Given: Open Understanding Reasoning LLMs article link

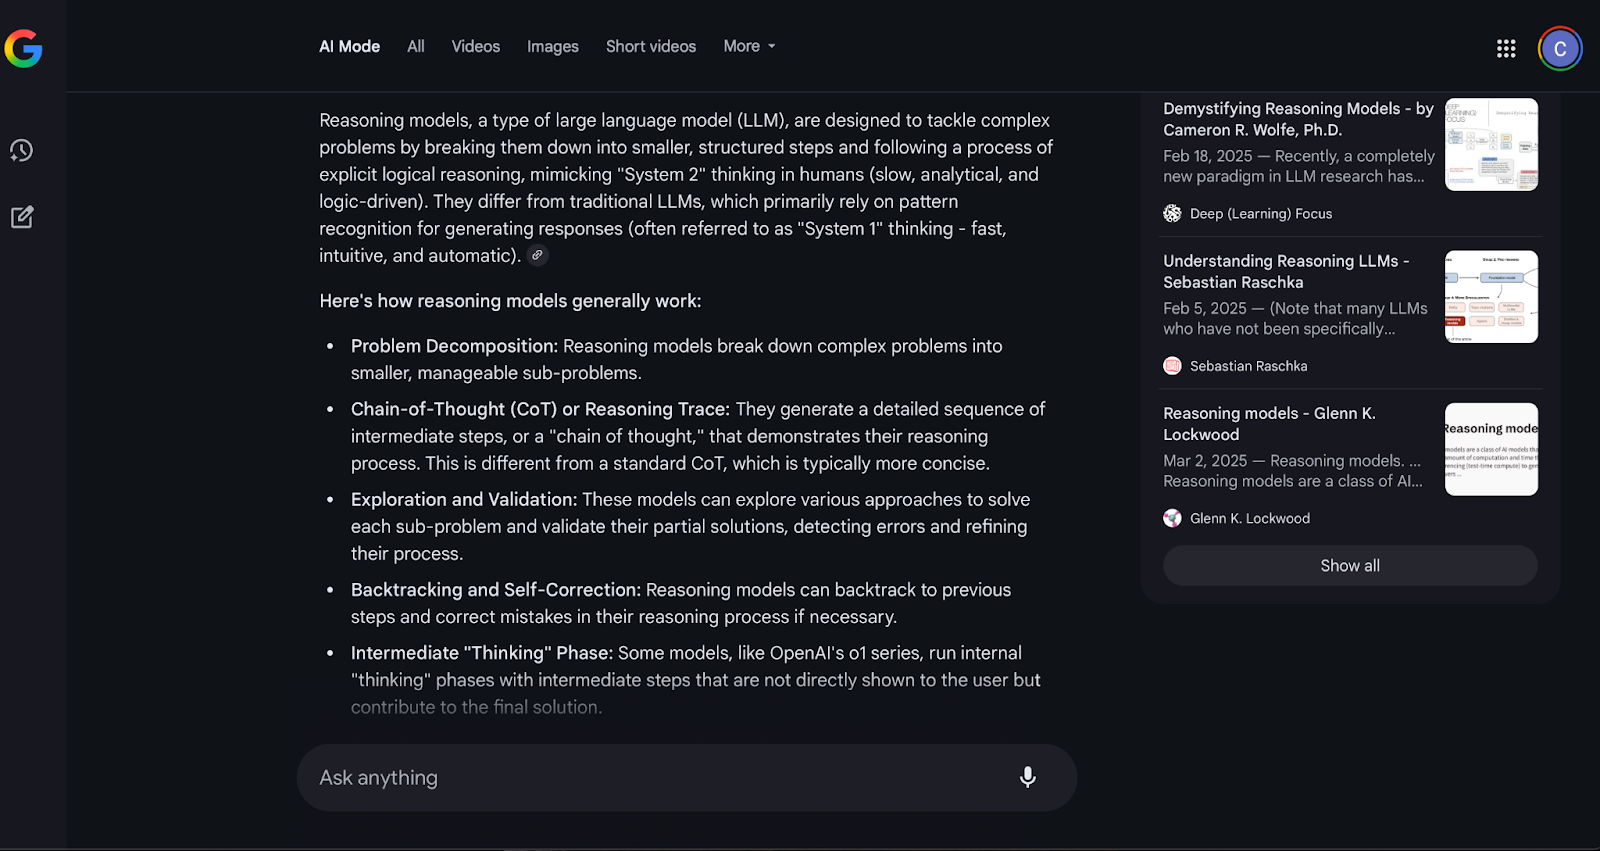Looking at the screenshot, I should [x=1286, y=271].
